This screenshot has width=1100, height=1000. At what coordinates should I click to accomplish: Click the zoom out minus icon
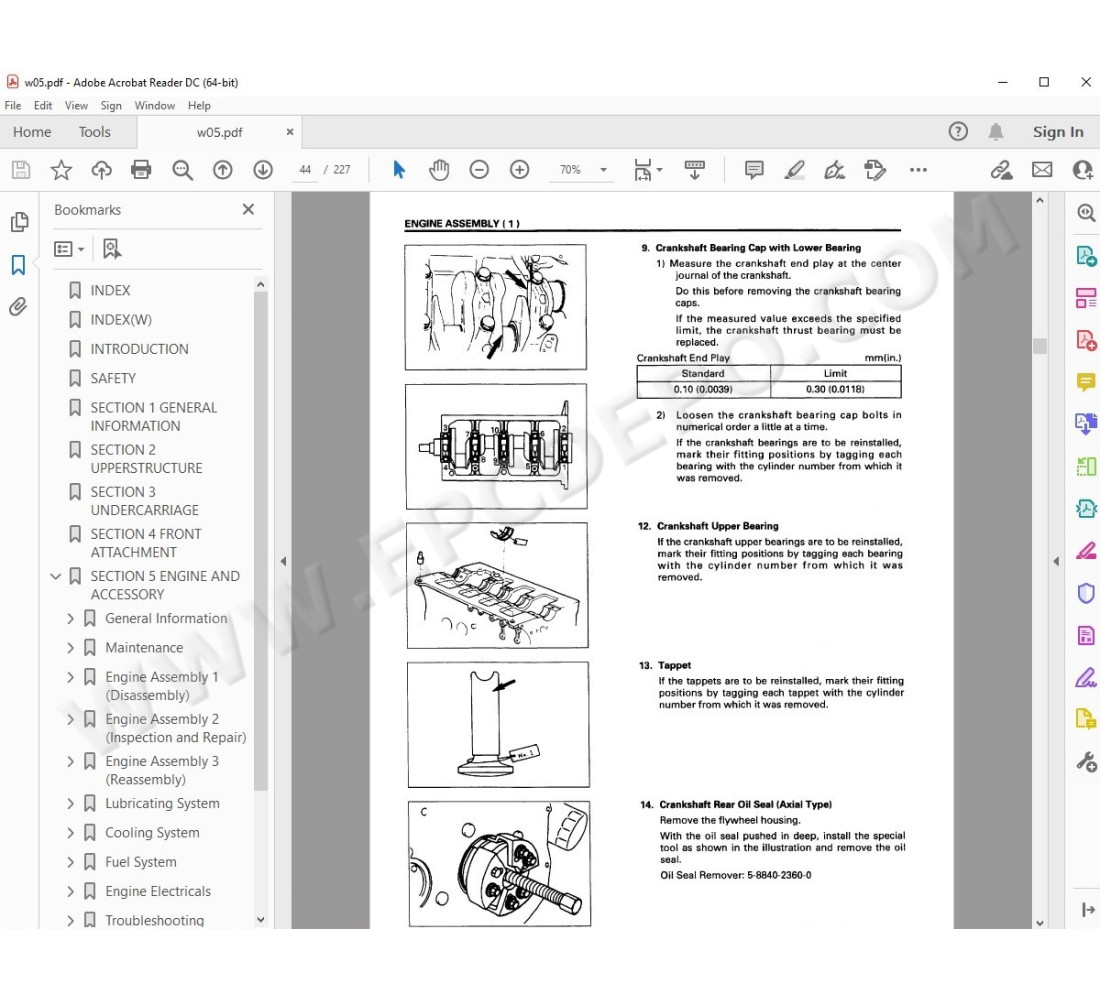point(479,170)
